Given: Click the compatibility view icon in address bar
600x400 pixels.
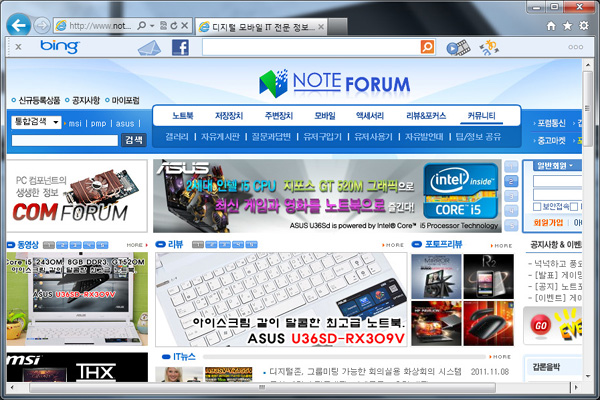Looking at the screenshot, I should [x=163, y=26].
